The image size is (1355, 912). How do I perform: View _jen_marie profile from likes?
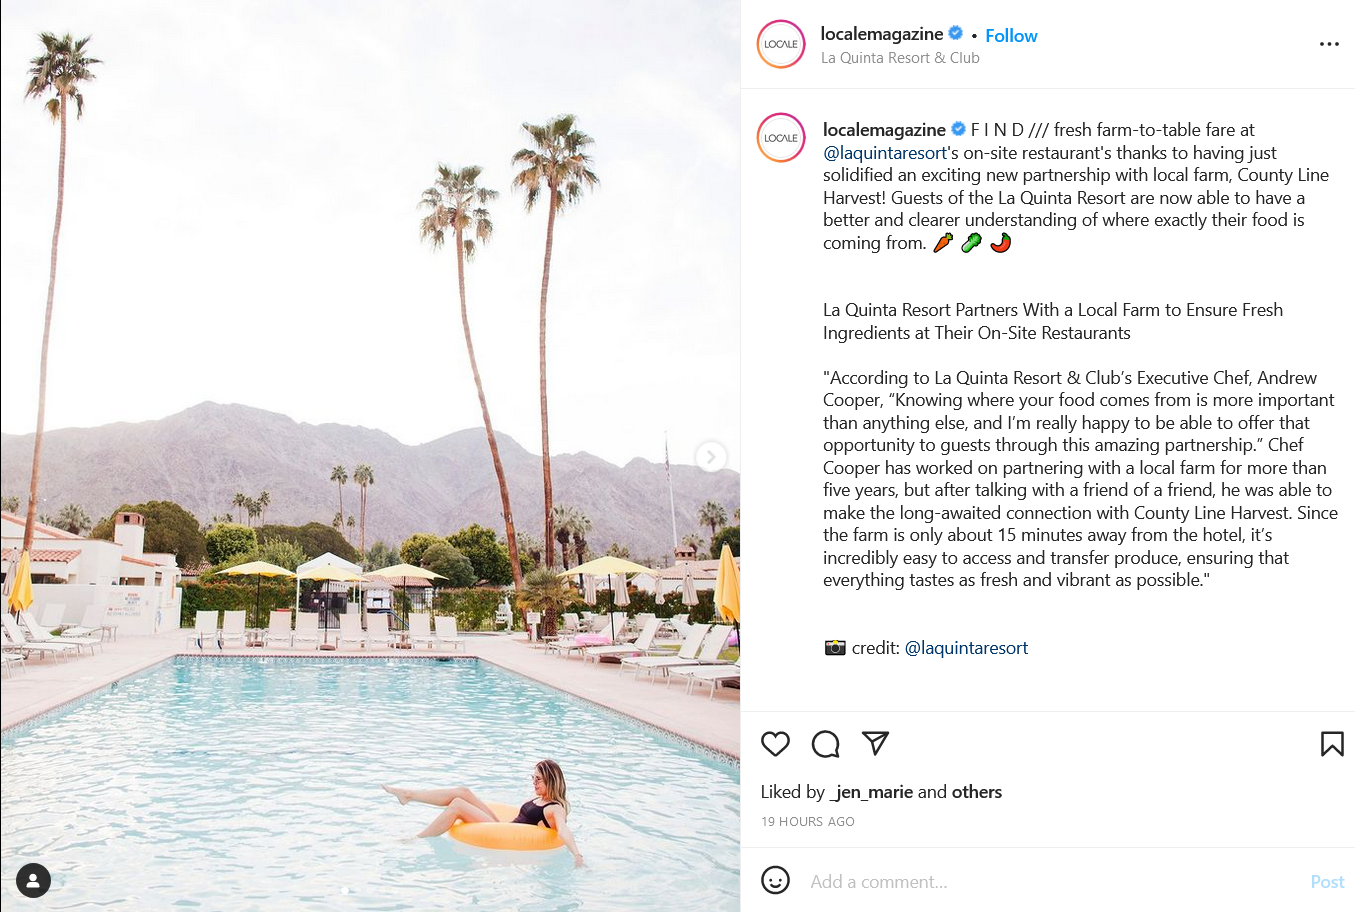[871, 792]
